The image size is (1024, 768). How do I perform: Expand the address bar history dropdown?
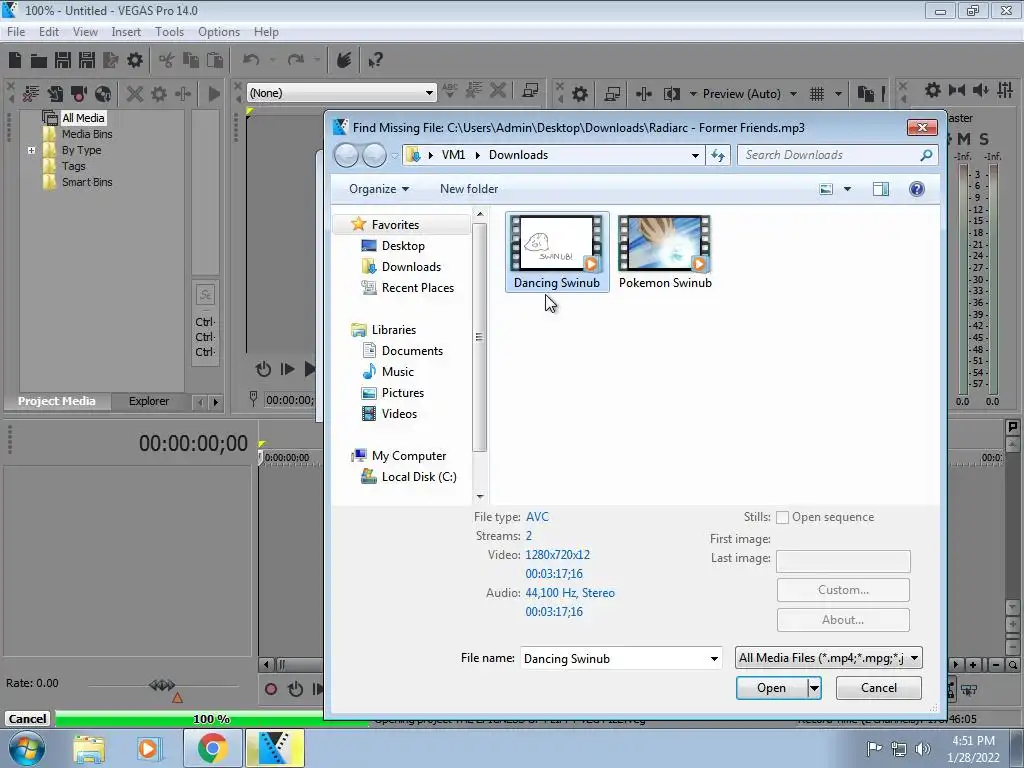[x=696, y=155]
